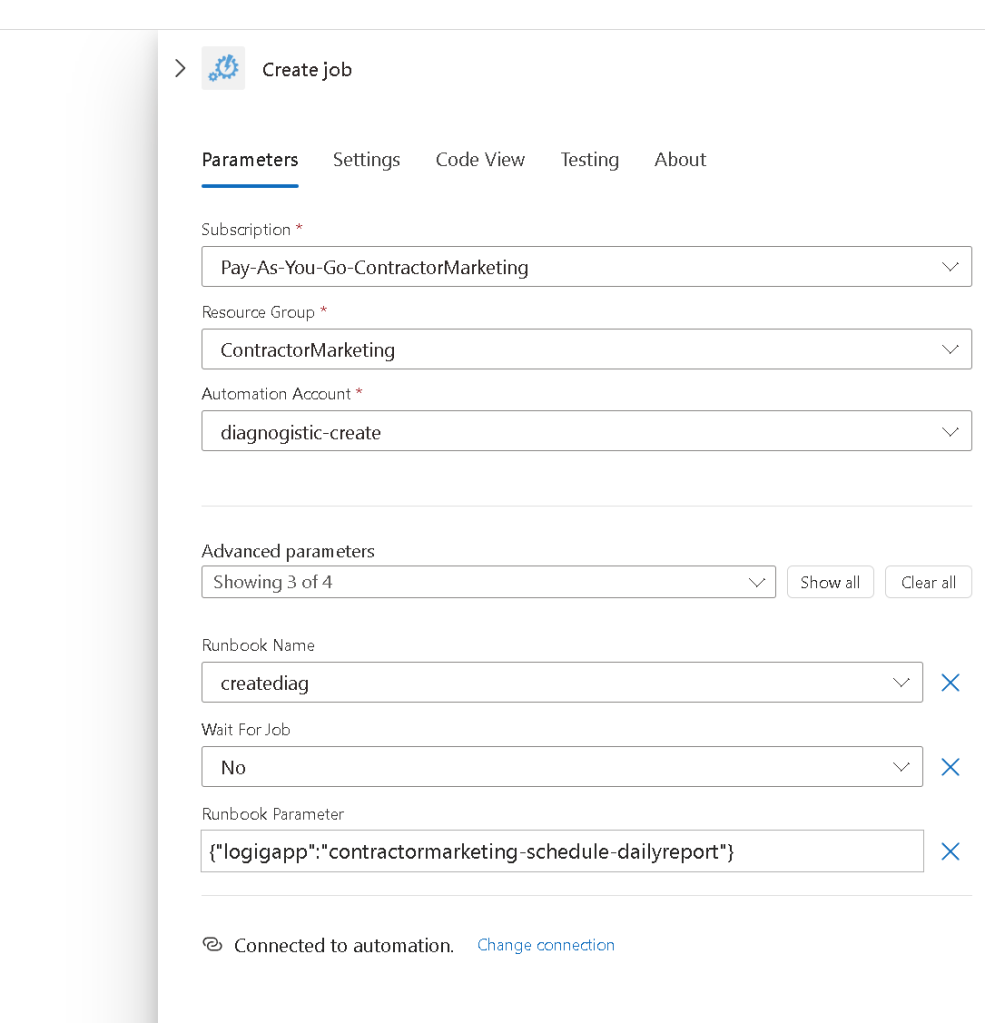Image resolution: width=985 pixels, height=1023 pixels.
Task: Open the Settings tab
Action: [x=367, y=160]
